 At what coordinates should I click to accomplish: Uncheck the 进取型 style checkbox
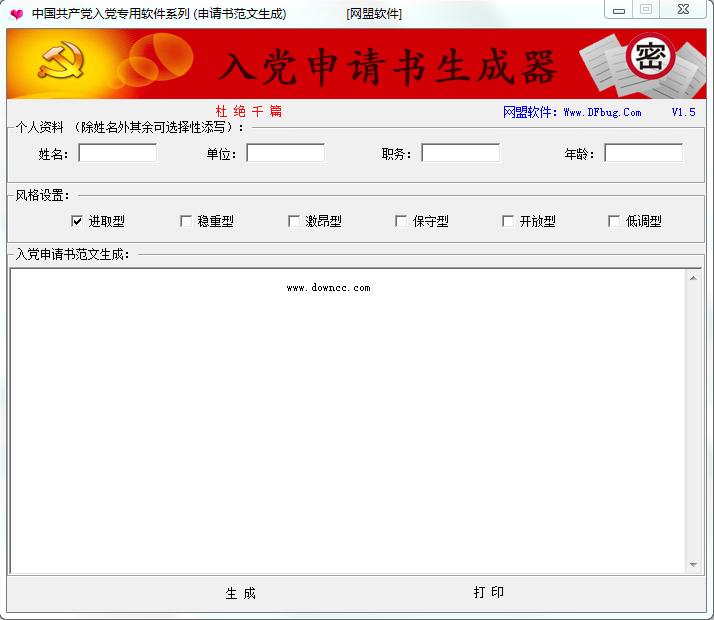pos(77,221)
